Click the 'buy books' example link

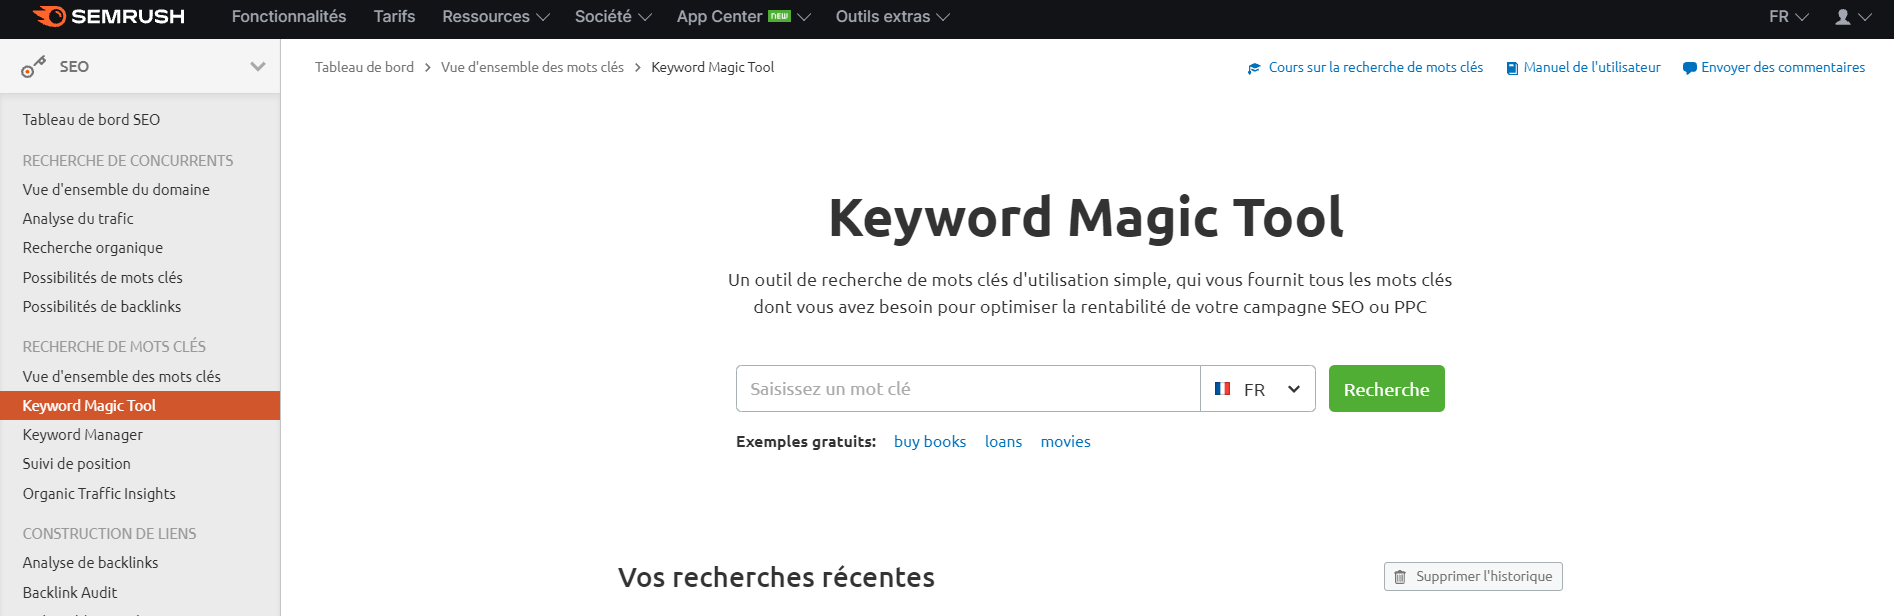coord(930,442)
